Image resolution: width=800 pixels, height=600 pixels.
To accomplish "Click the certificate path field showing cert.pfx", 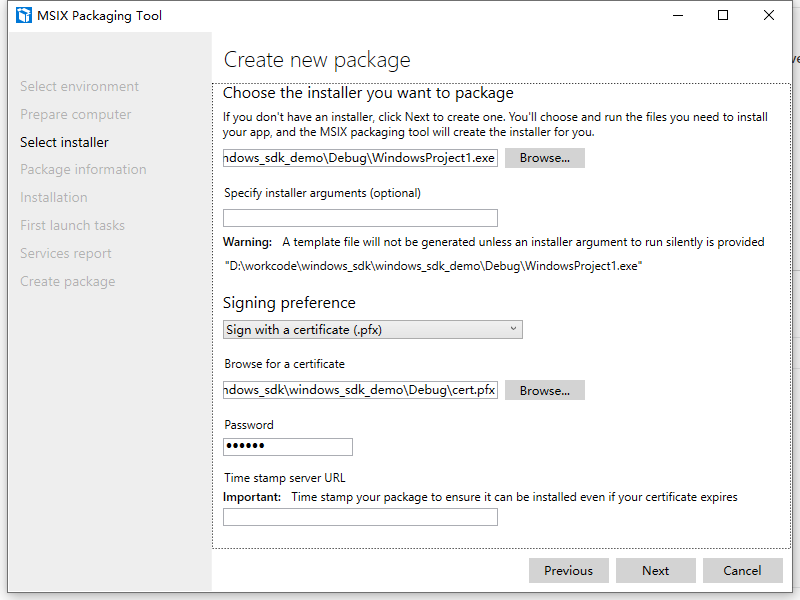I will [x=360, y=390].
